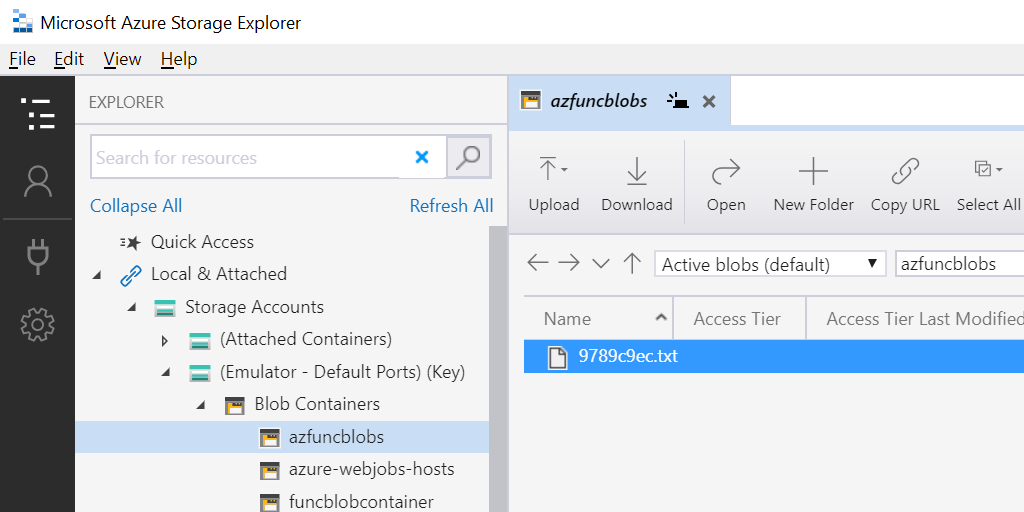Open the Select All dropdown
The width and height of the screenshot is (1024, 512).
(x=989, y=184)
